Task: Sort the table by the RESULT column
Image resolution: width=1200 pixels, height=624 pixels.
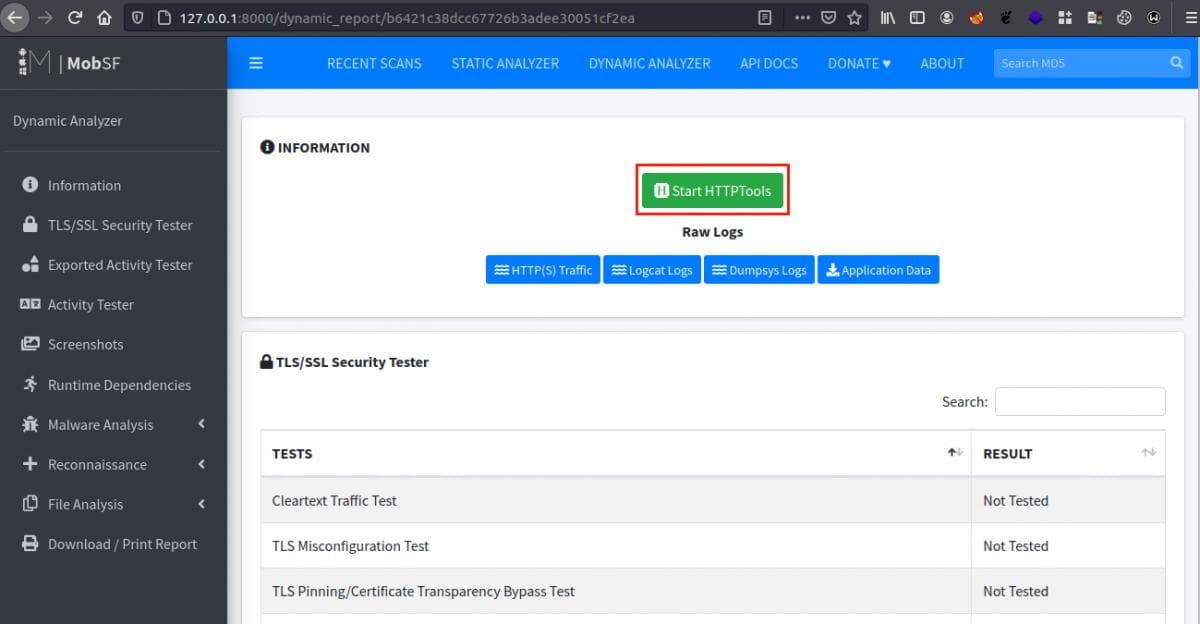Action: (1148, 453)
